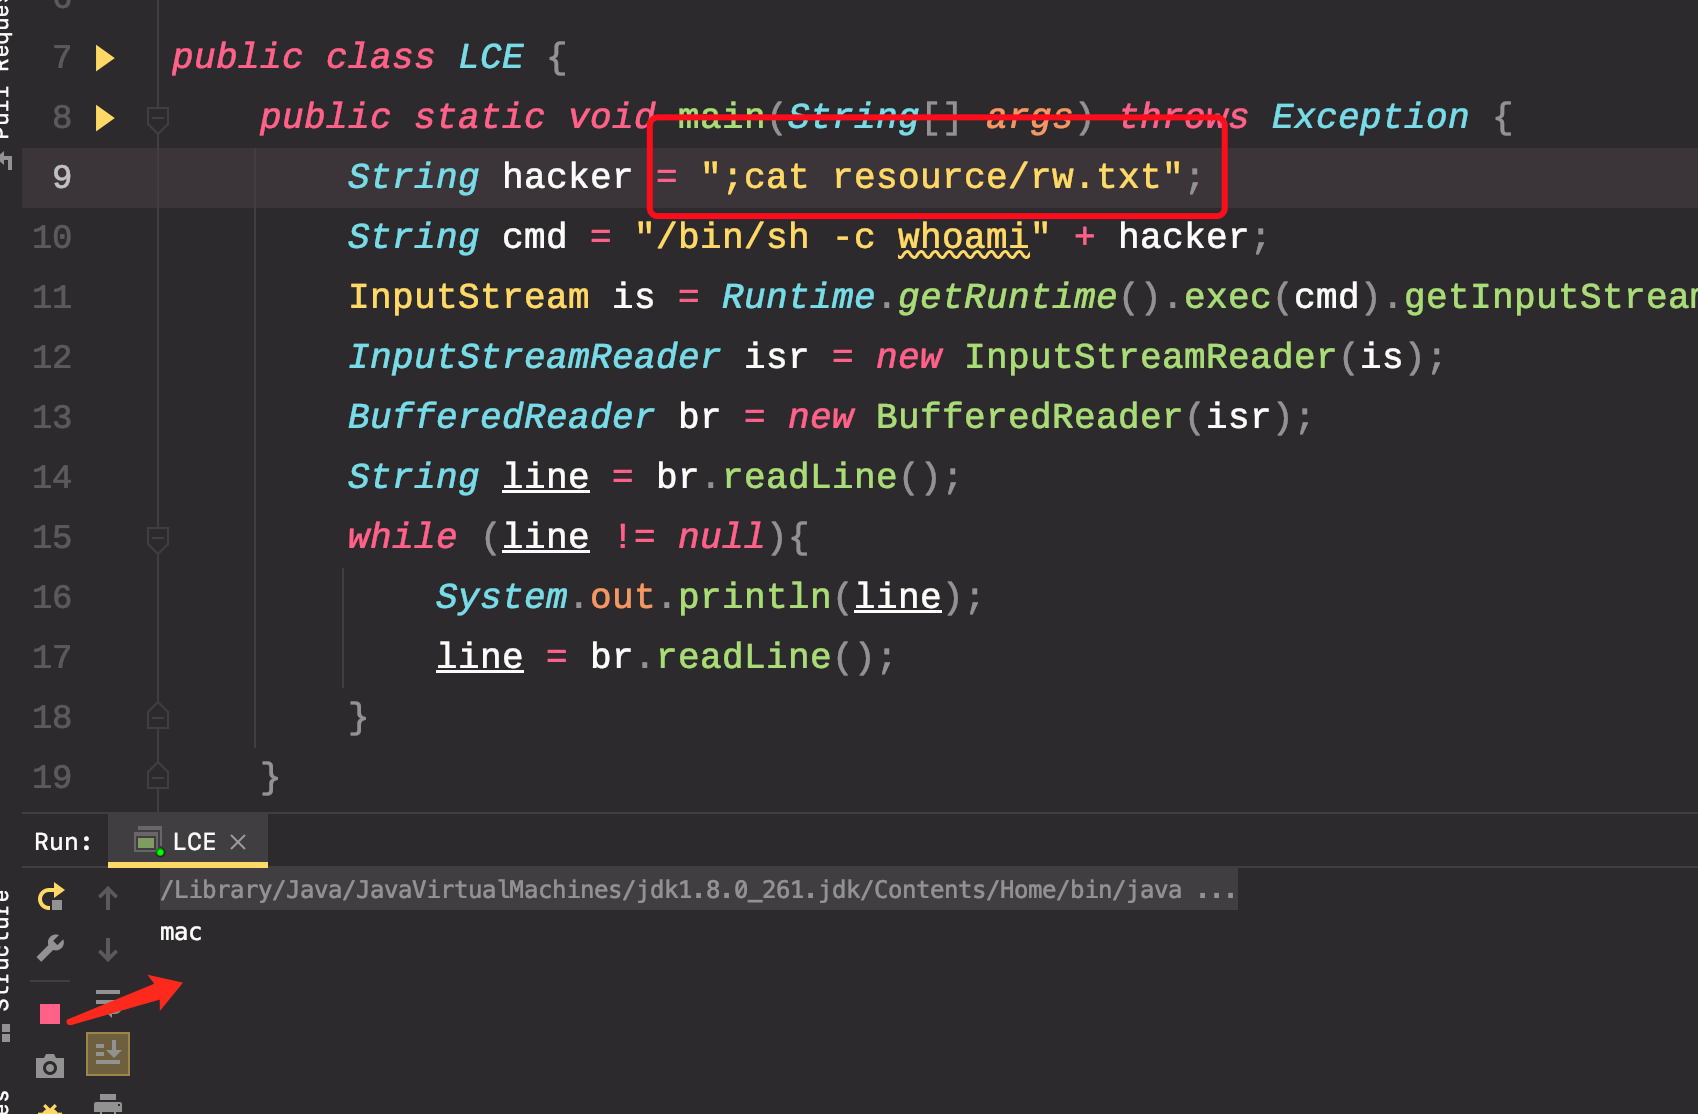Click the "/bin/sh -c" part of the string
Image resolution: width=1698 pixels, height=1114 pixels.
coord(755,237)
